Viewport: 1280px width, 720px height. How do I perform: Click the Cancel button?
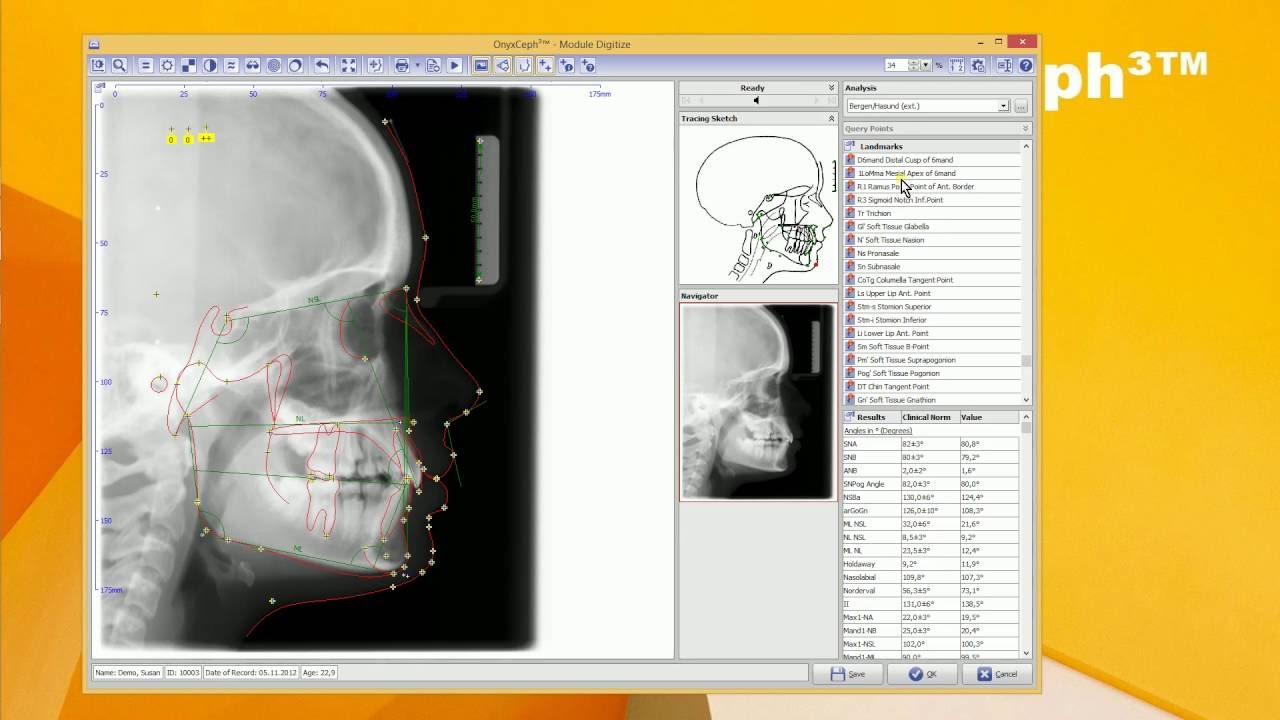click(997, 674)
